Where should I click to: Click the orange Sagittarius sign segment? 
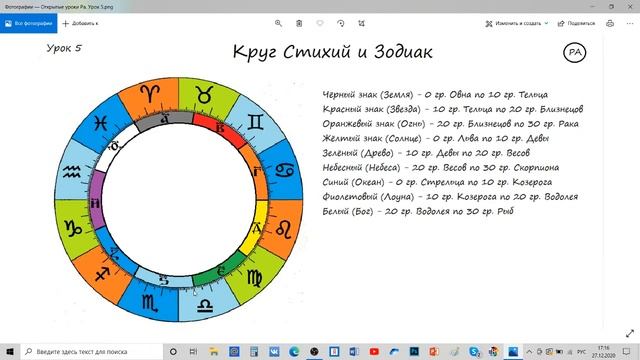click(x=102, y=274)
